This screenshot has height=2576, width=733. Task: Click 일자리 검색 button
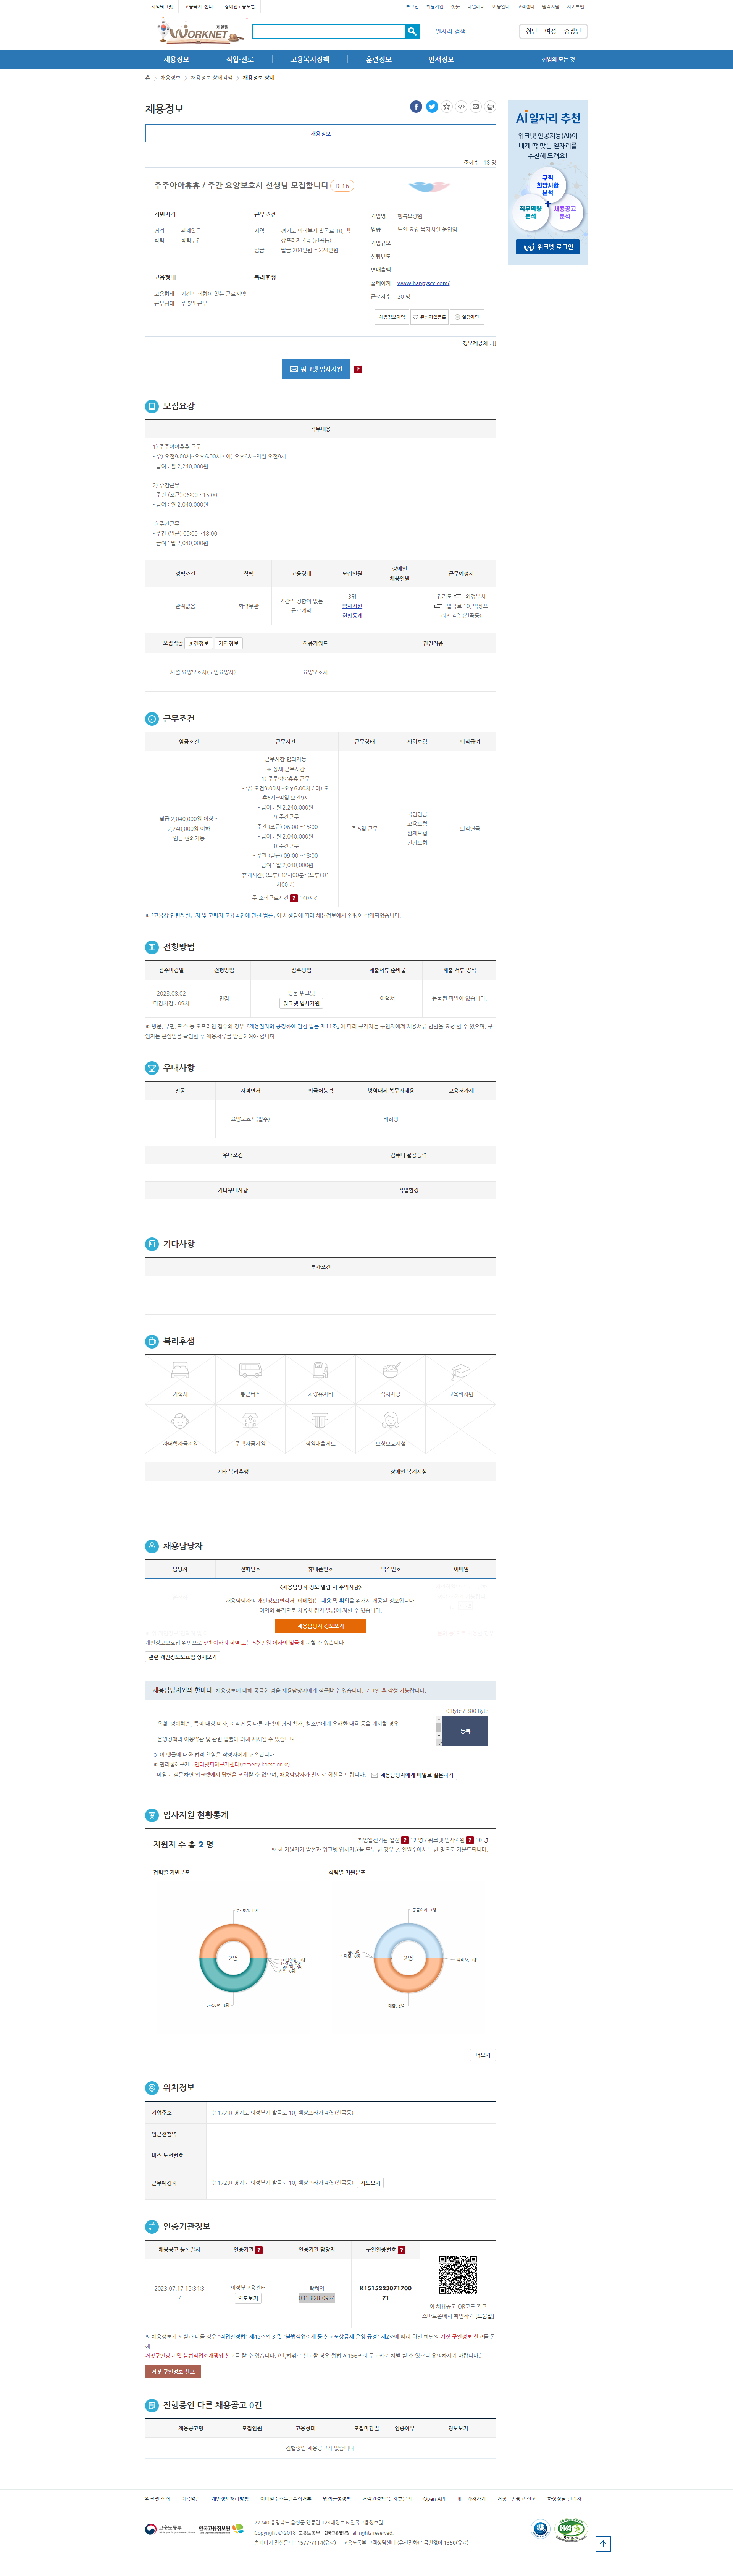pyautogui.click(x=450, y=31)
